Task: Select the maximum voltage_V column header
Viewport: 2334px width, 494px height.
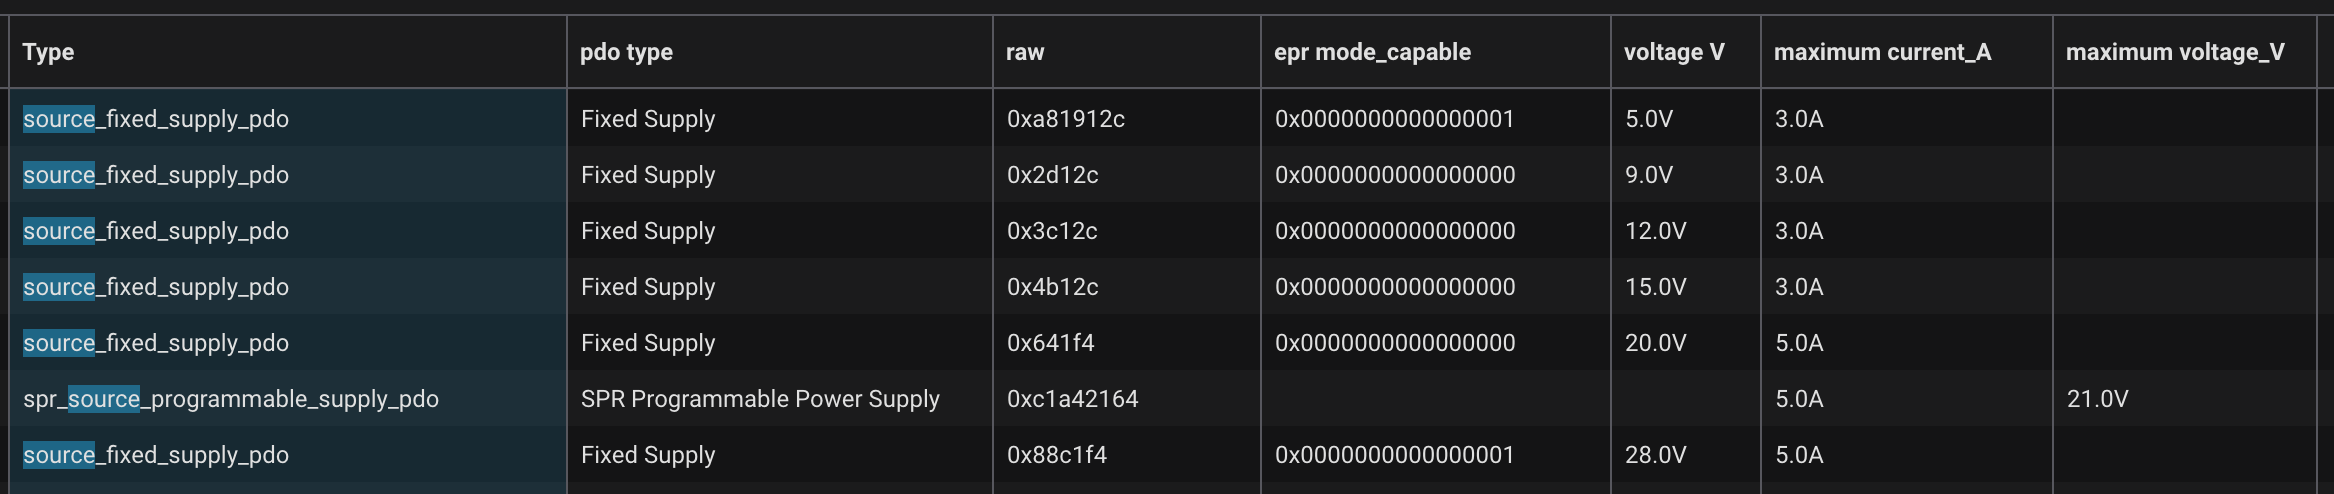Action: point(2185,52)
